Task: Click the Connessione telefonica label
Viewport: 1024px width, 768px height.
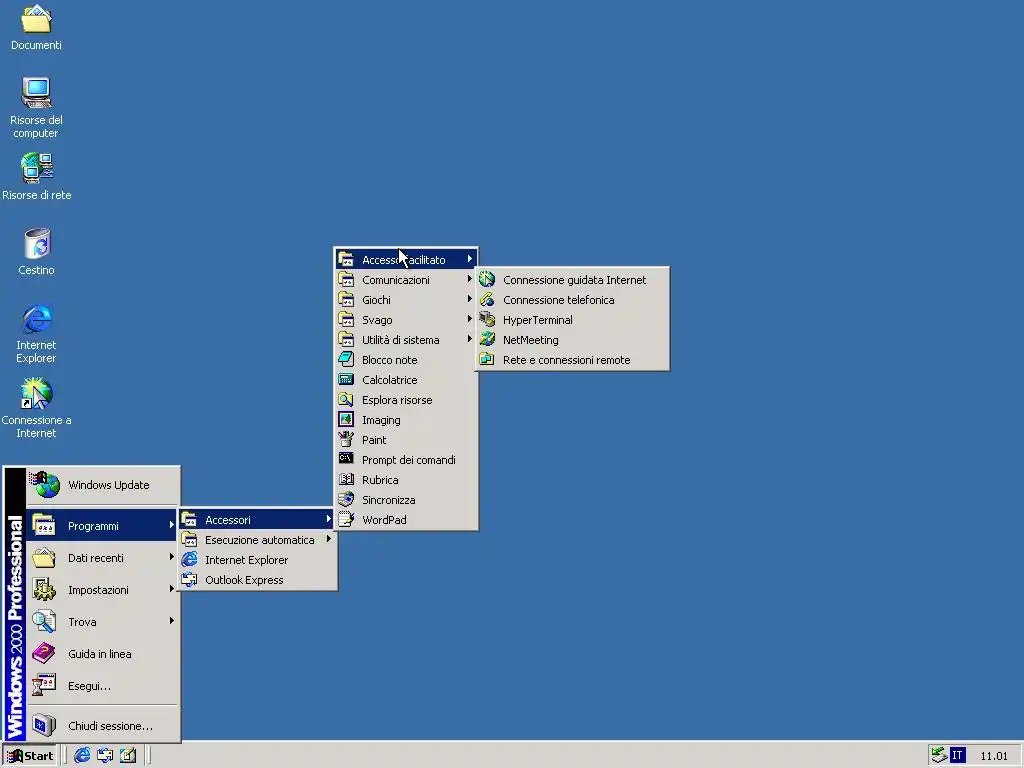Action: 558,300
